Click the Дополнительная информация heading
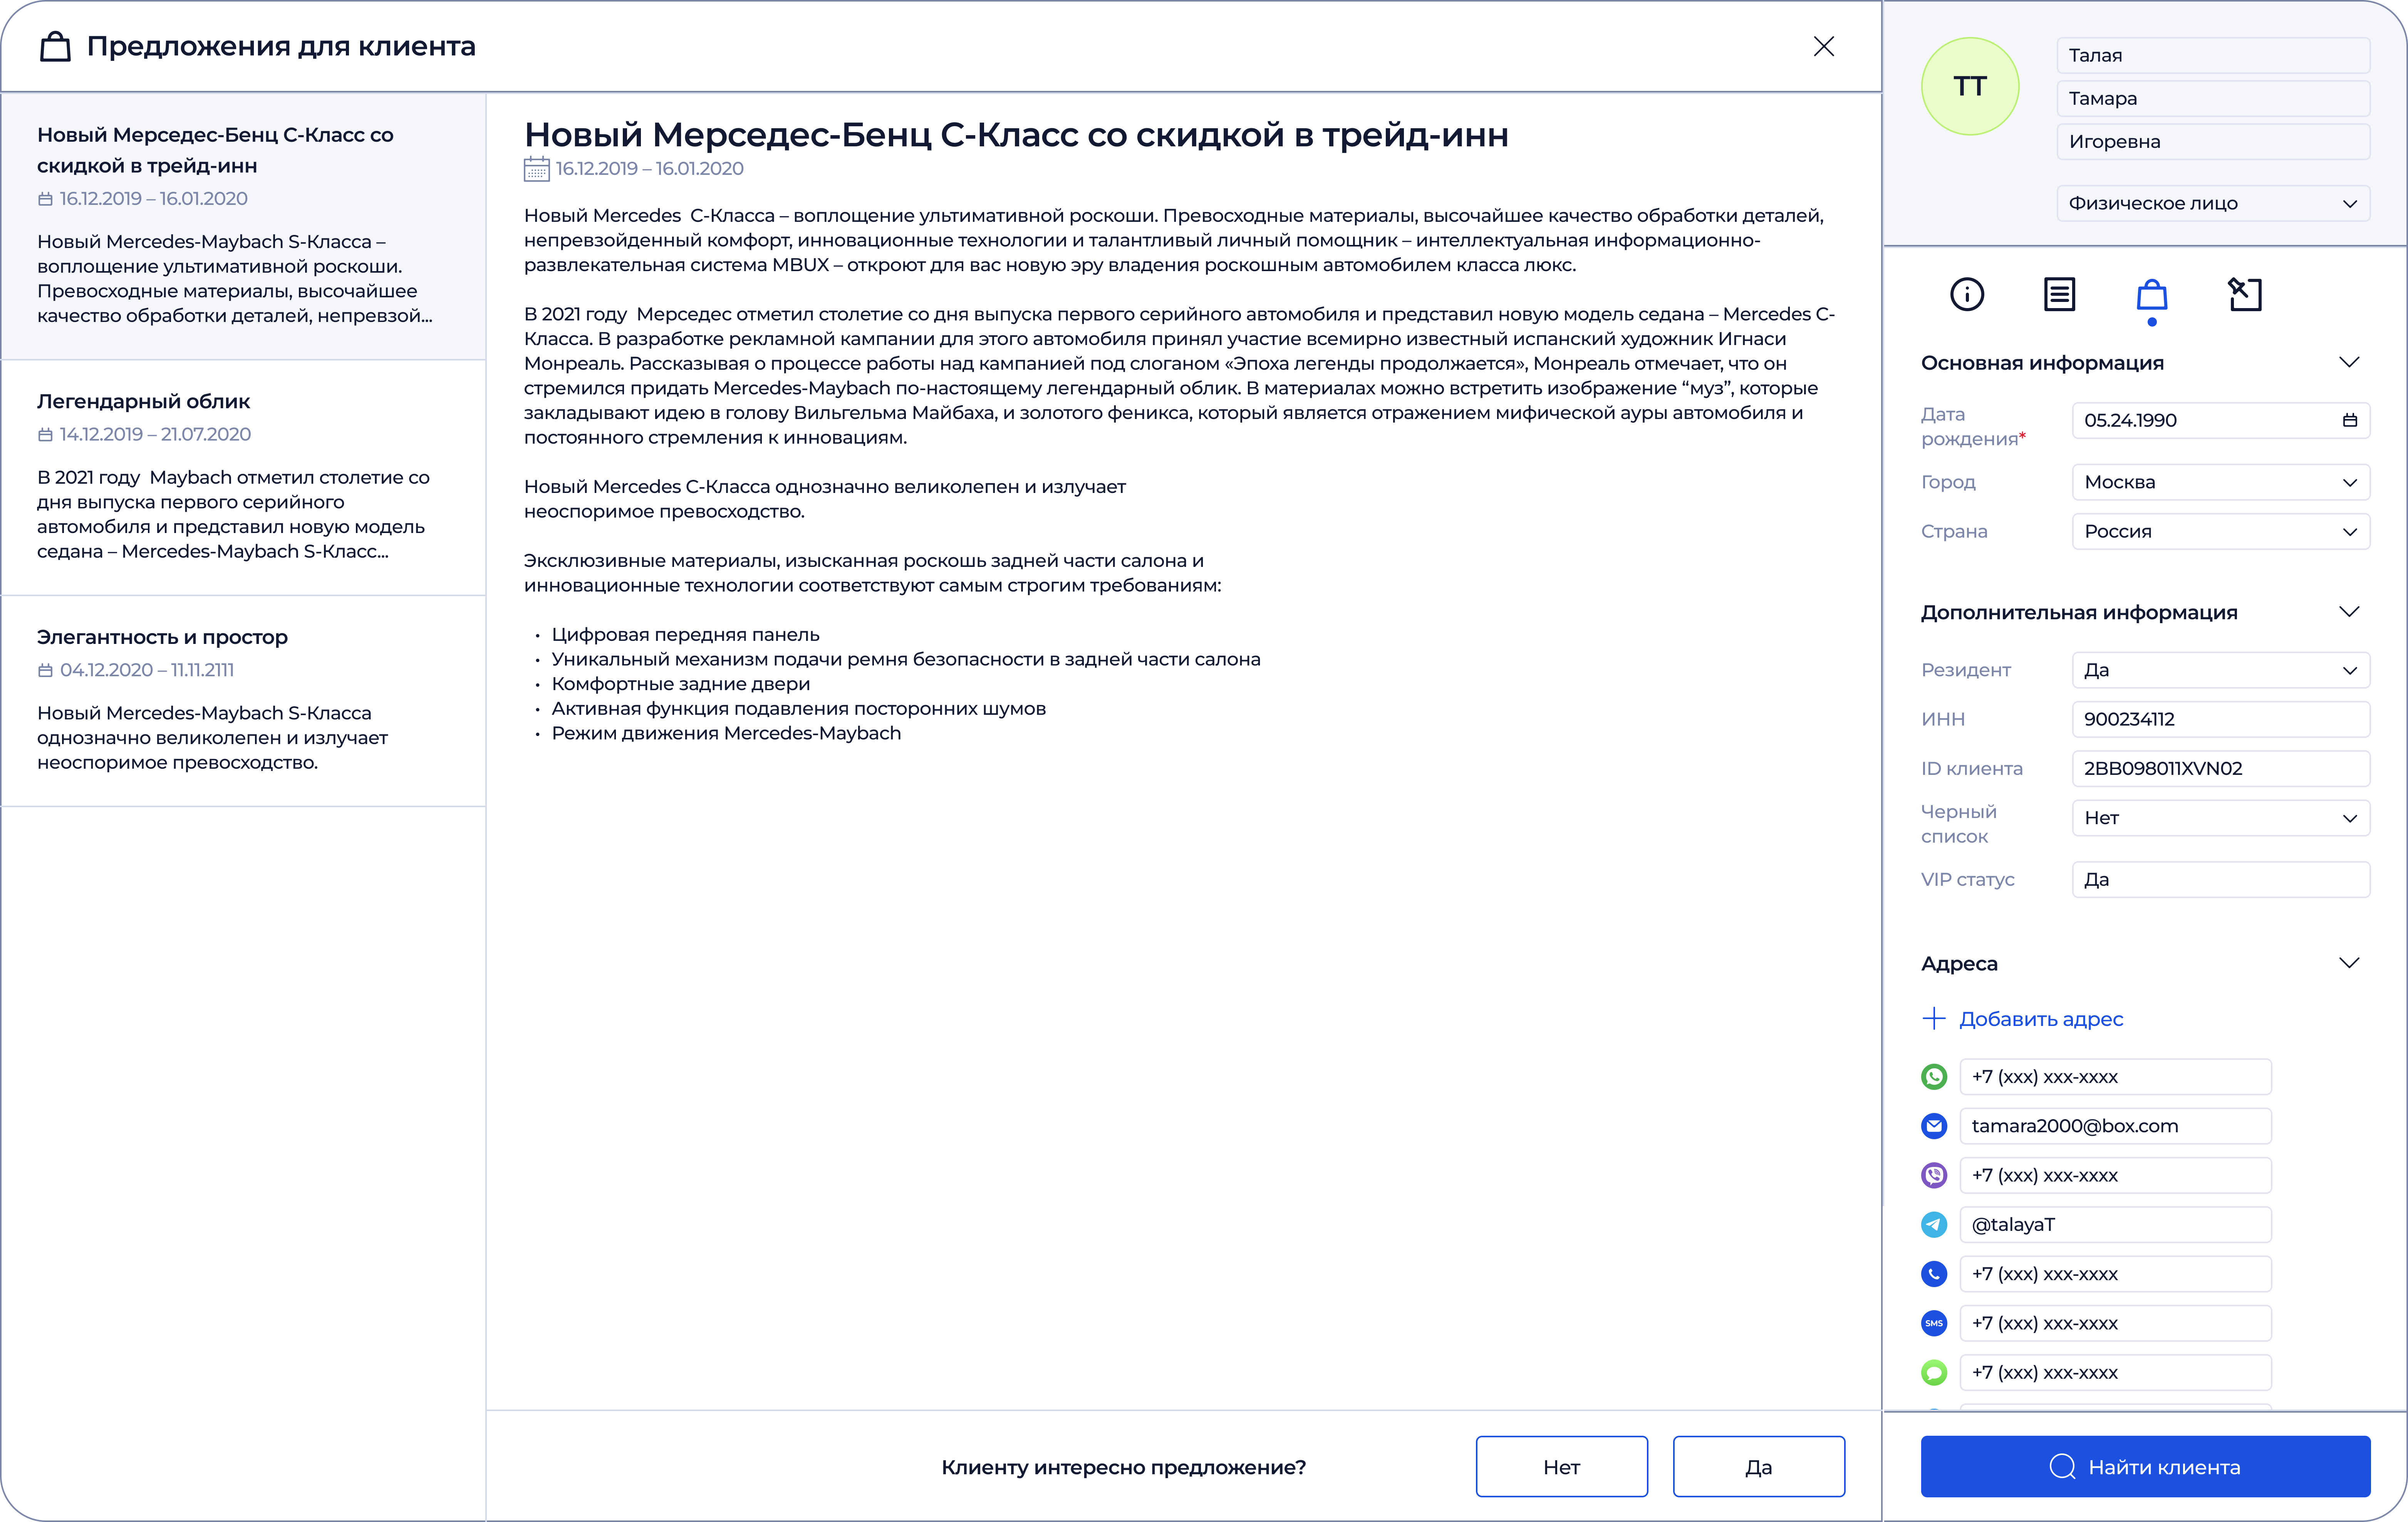Viewport: 2408px width, 1522px height. (x=2079, y=612)
